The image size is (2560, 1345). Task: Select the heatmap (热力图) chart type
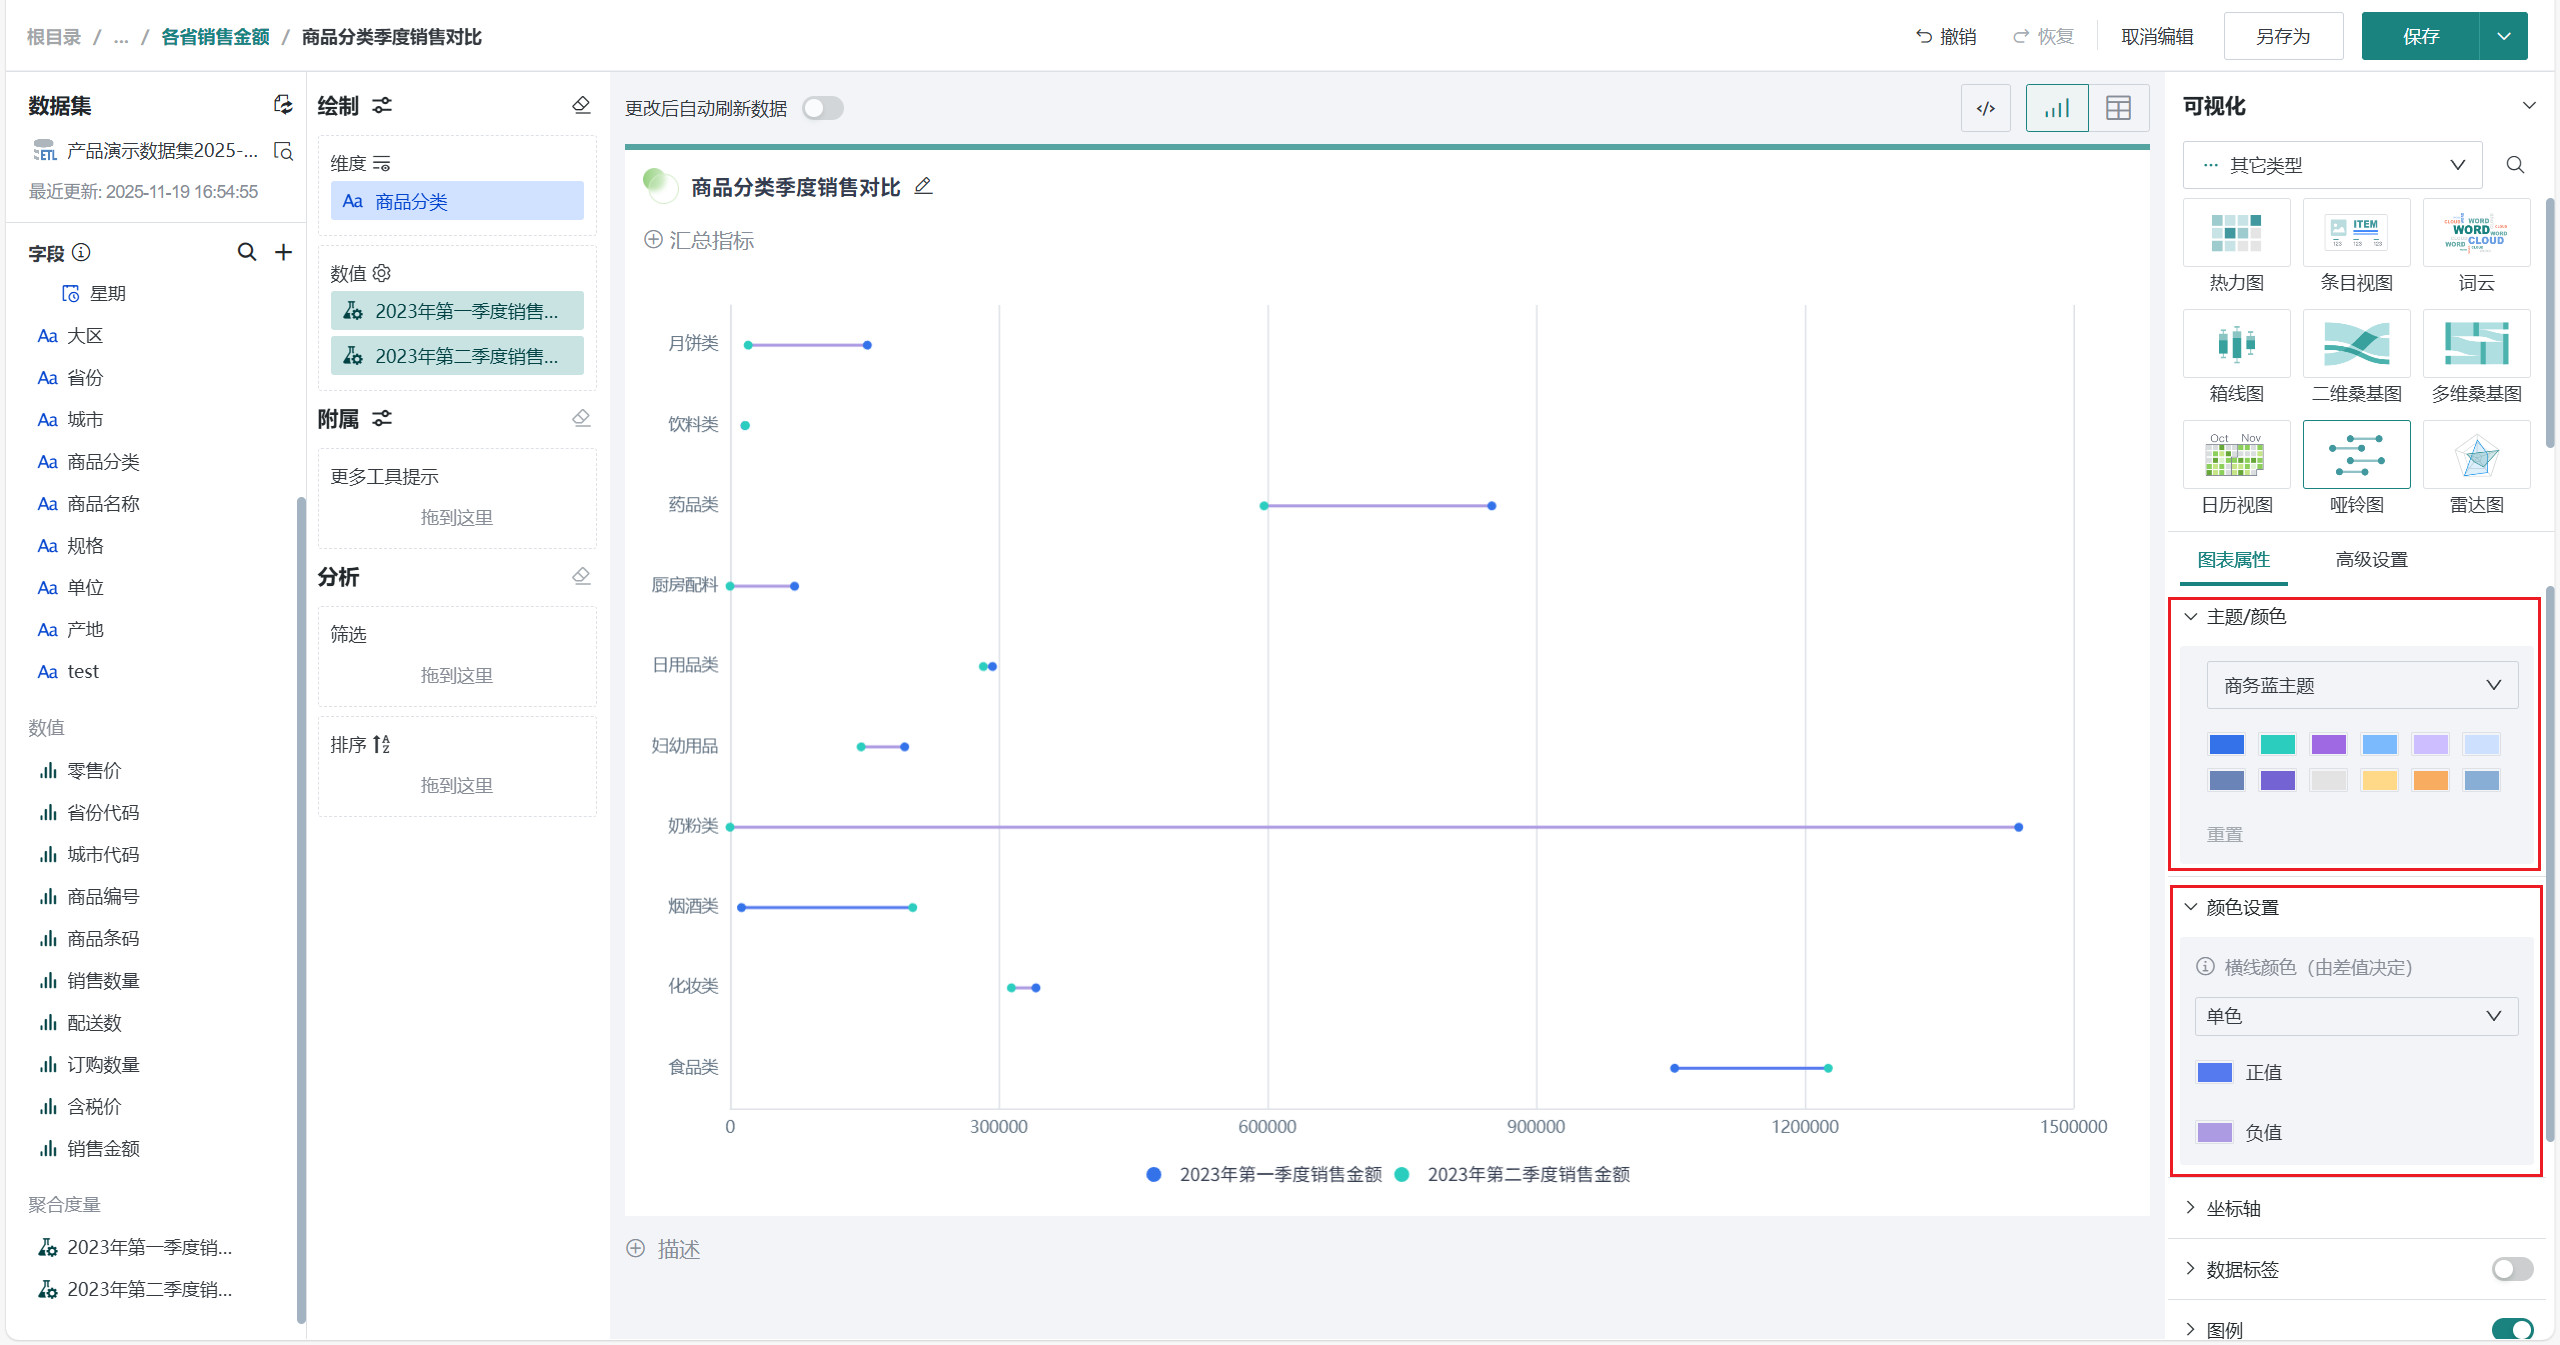tap(2236, 234)
